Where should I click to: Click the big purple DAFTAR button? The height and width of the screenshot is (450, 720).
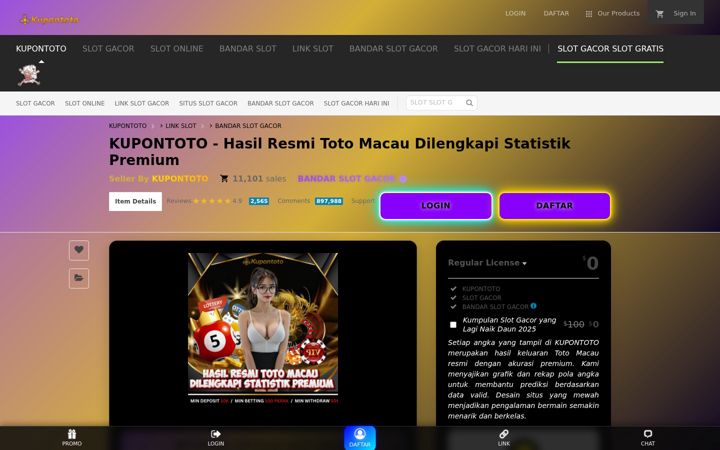coord(555,206)
